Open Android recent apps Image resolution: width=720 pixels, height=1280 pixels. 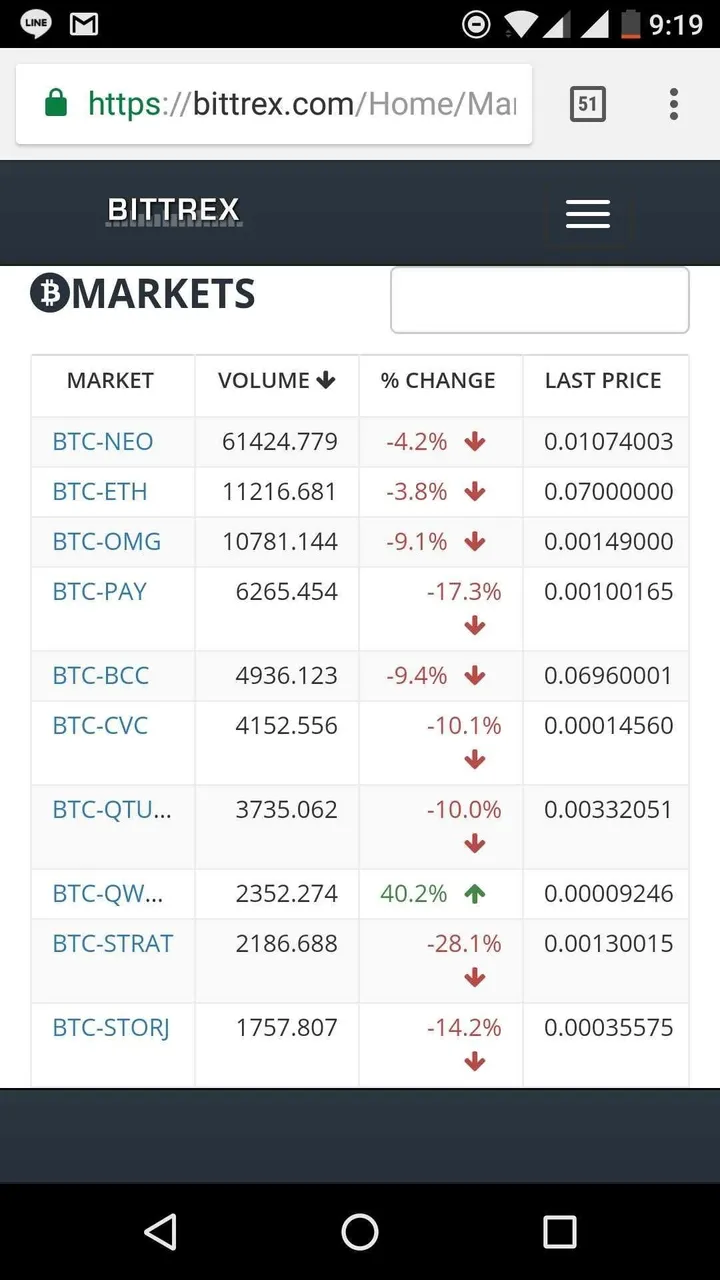(560, 1232)
